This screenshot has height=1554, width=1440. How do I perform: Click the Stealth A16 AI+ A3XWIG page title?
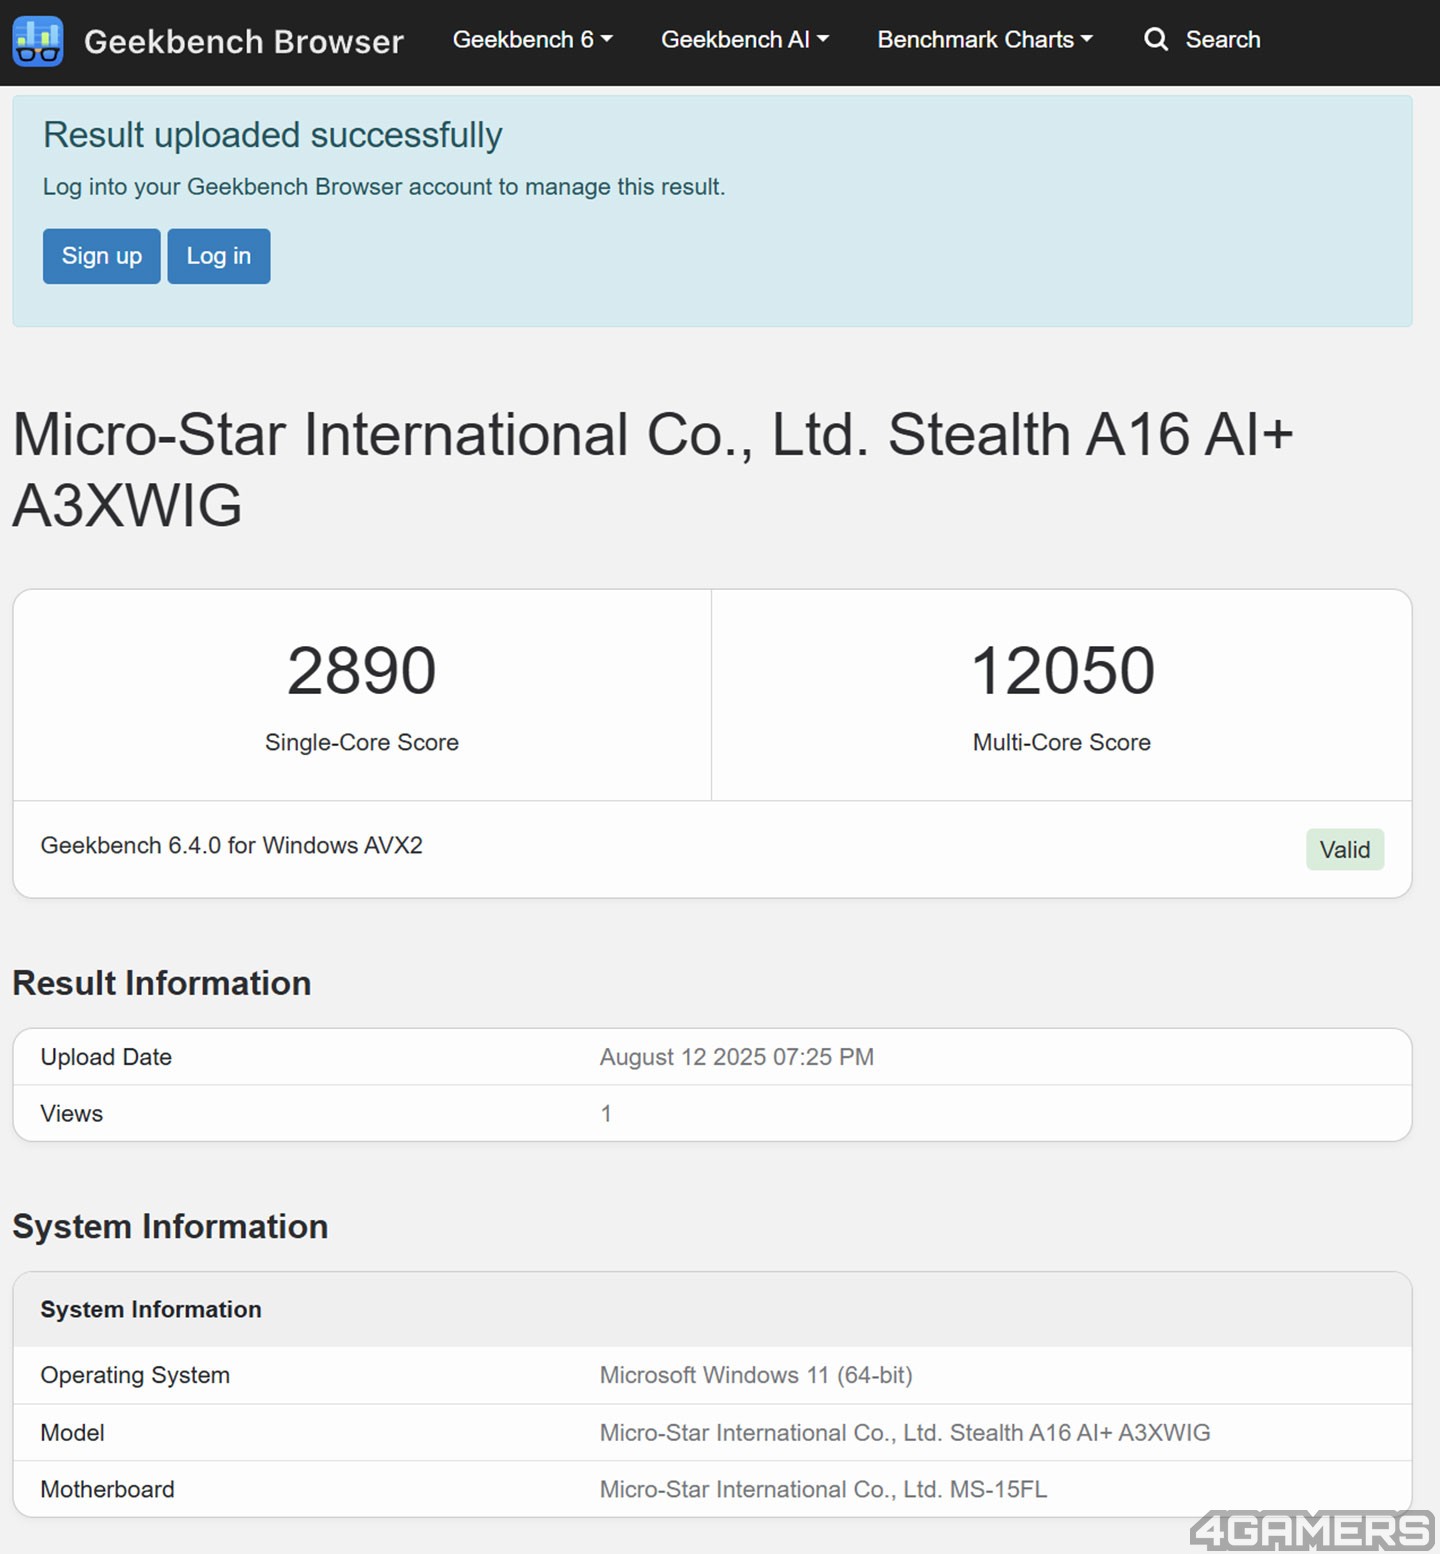coord(653,470)
